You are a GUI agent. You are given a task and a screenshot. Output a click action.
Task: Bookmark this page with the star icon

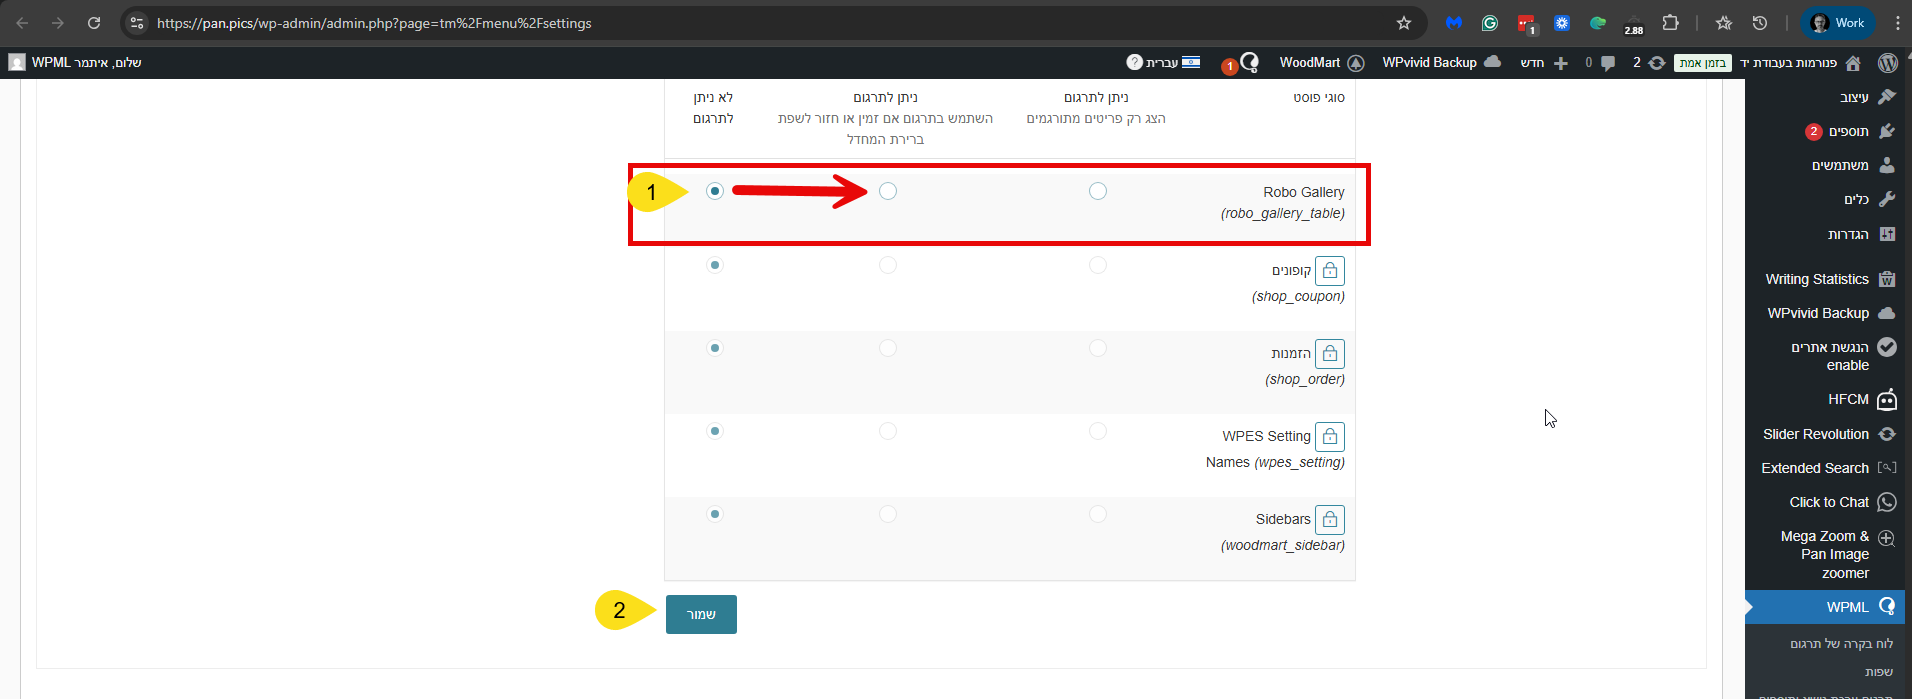(x=1404, y=23)
